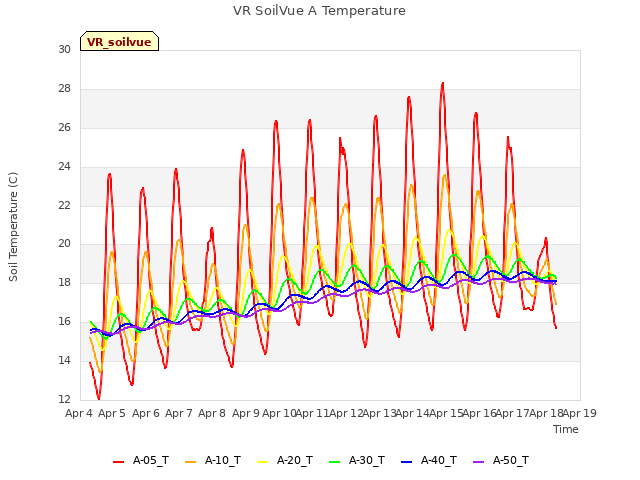Click the A-50_T legend label
640x480 pixels.
click(x=511, y=460)
